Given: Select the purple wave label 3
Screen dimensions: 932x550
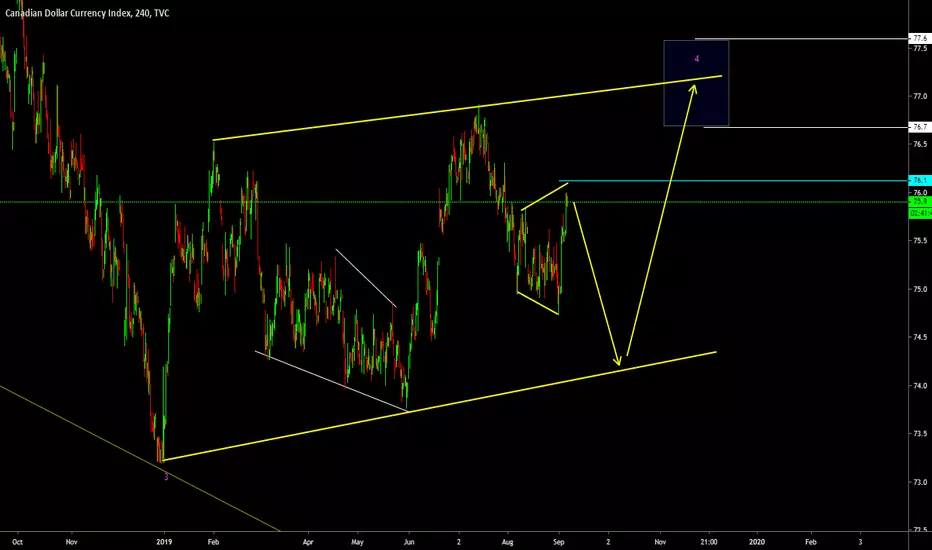Looking at the screenshot, I should click(166, 477).
